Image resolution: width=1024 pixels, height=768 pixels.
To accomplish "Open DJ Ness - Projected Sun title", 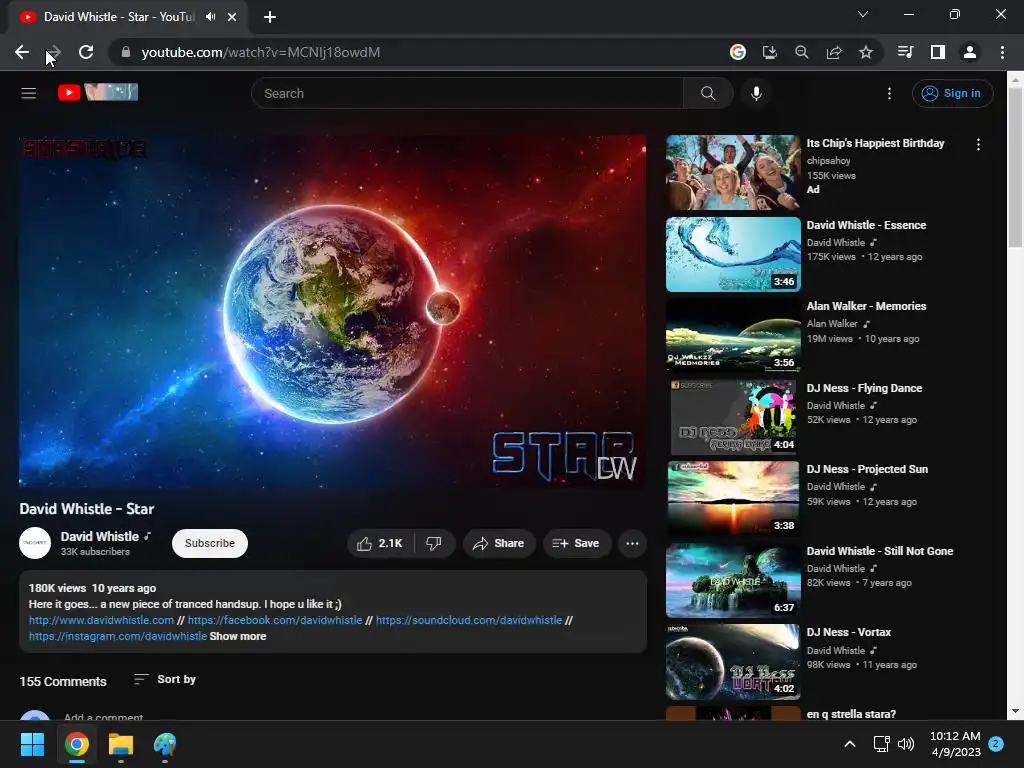I will pyautogui.click(x=867, y=469).
